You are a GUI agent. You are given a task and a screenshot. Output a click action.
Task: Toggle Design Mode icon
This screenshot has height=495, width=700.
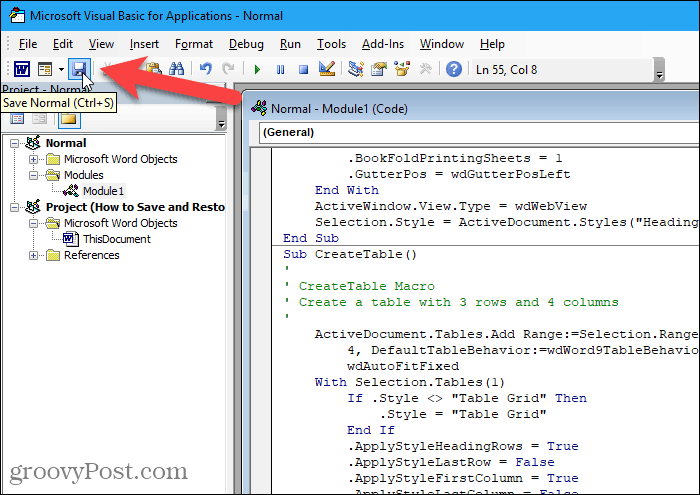tap(327, 69)
